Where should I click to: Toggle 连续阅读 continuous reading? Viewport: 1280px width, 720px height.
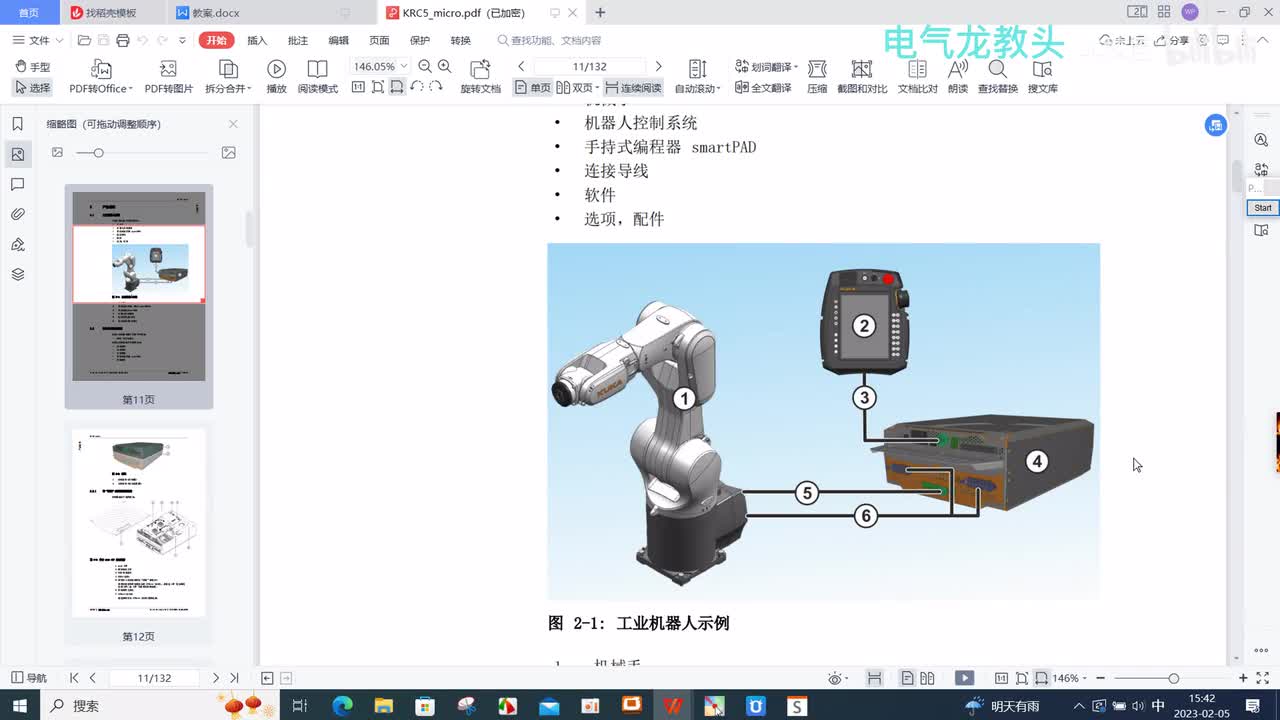point(633,88)
